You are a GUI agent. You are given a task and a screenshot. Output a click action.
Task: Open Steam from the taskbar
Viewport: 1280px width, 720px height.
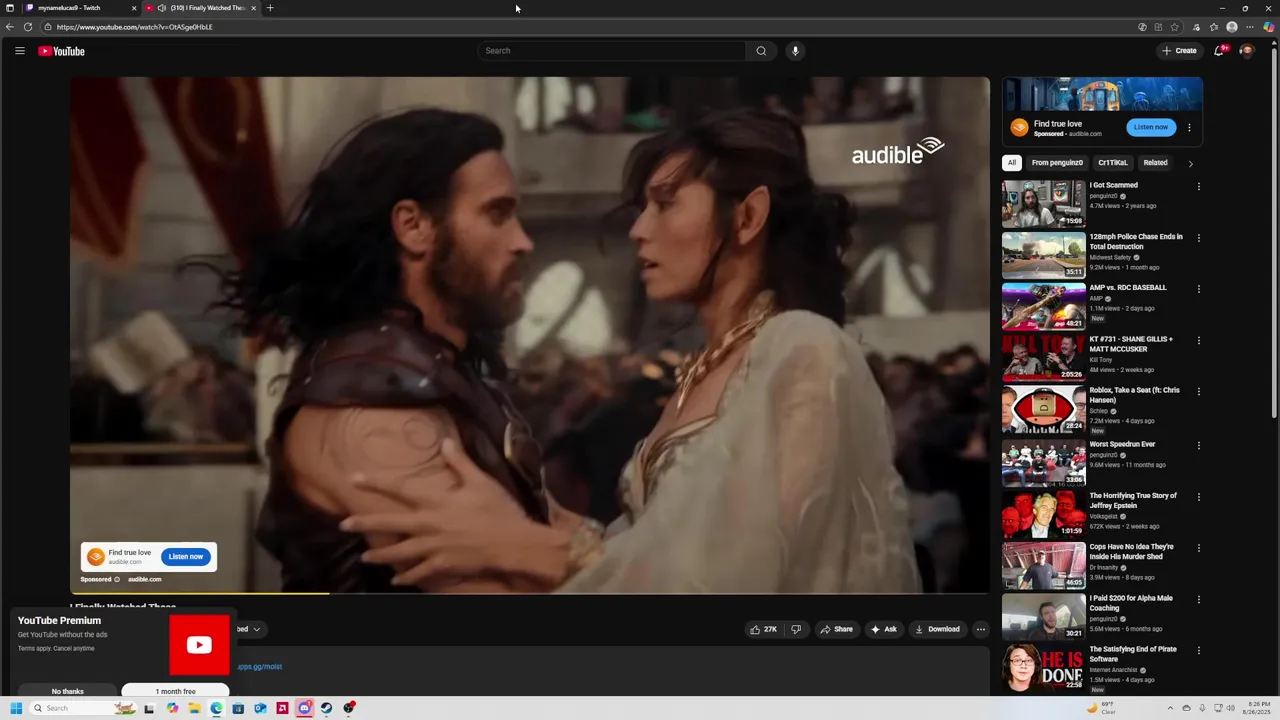pyautogui.click(x=326, y=708)
